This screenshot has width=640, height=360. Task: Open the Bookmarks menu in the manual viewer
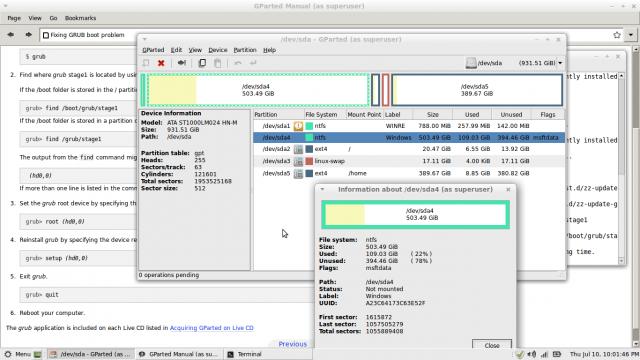[80, 18]
